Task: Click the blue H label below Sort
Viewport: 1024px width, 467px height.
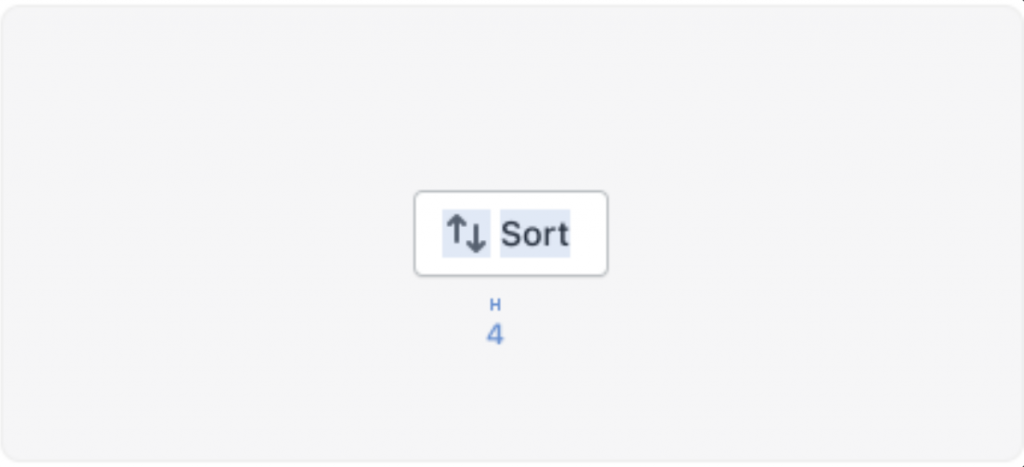Action: pyautogui.click(x=495, y=304)
